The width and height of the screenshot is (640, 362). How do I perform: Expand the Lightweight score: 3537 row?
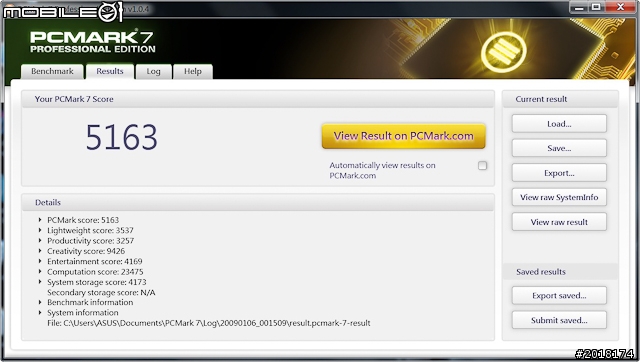40,230
